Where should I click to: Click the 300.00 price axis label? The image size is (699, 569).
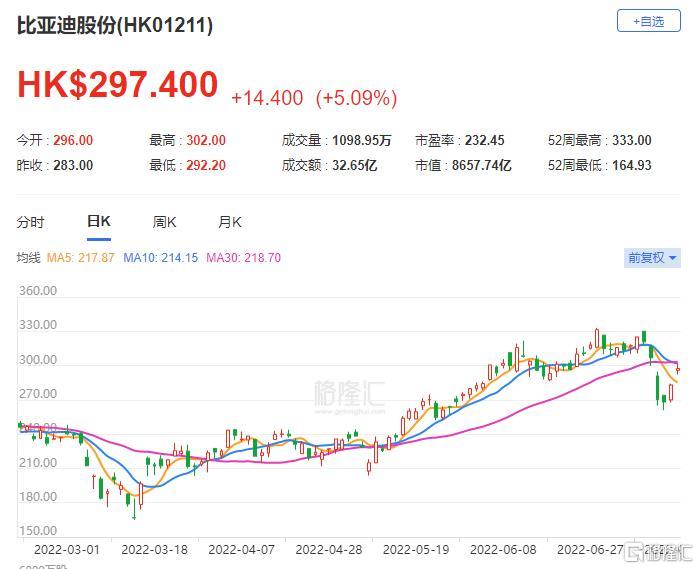point(38,359)
